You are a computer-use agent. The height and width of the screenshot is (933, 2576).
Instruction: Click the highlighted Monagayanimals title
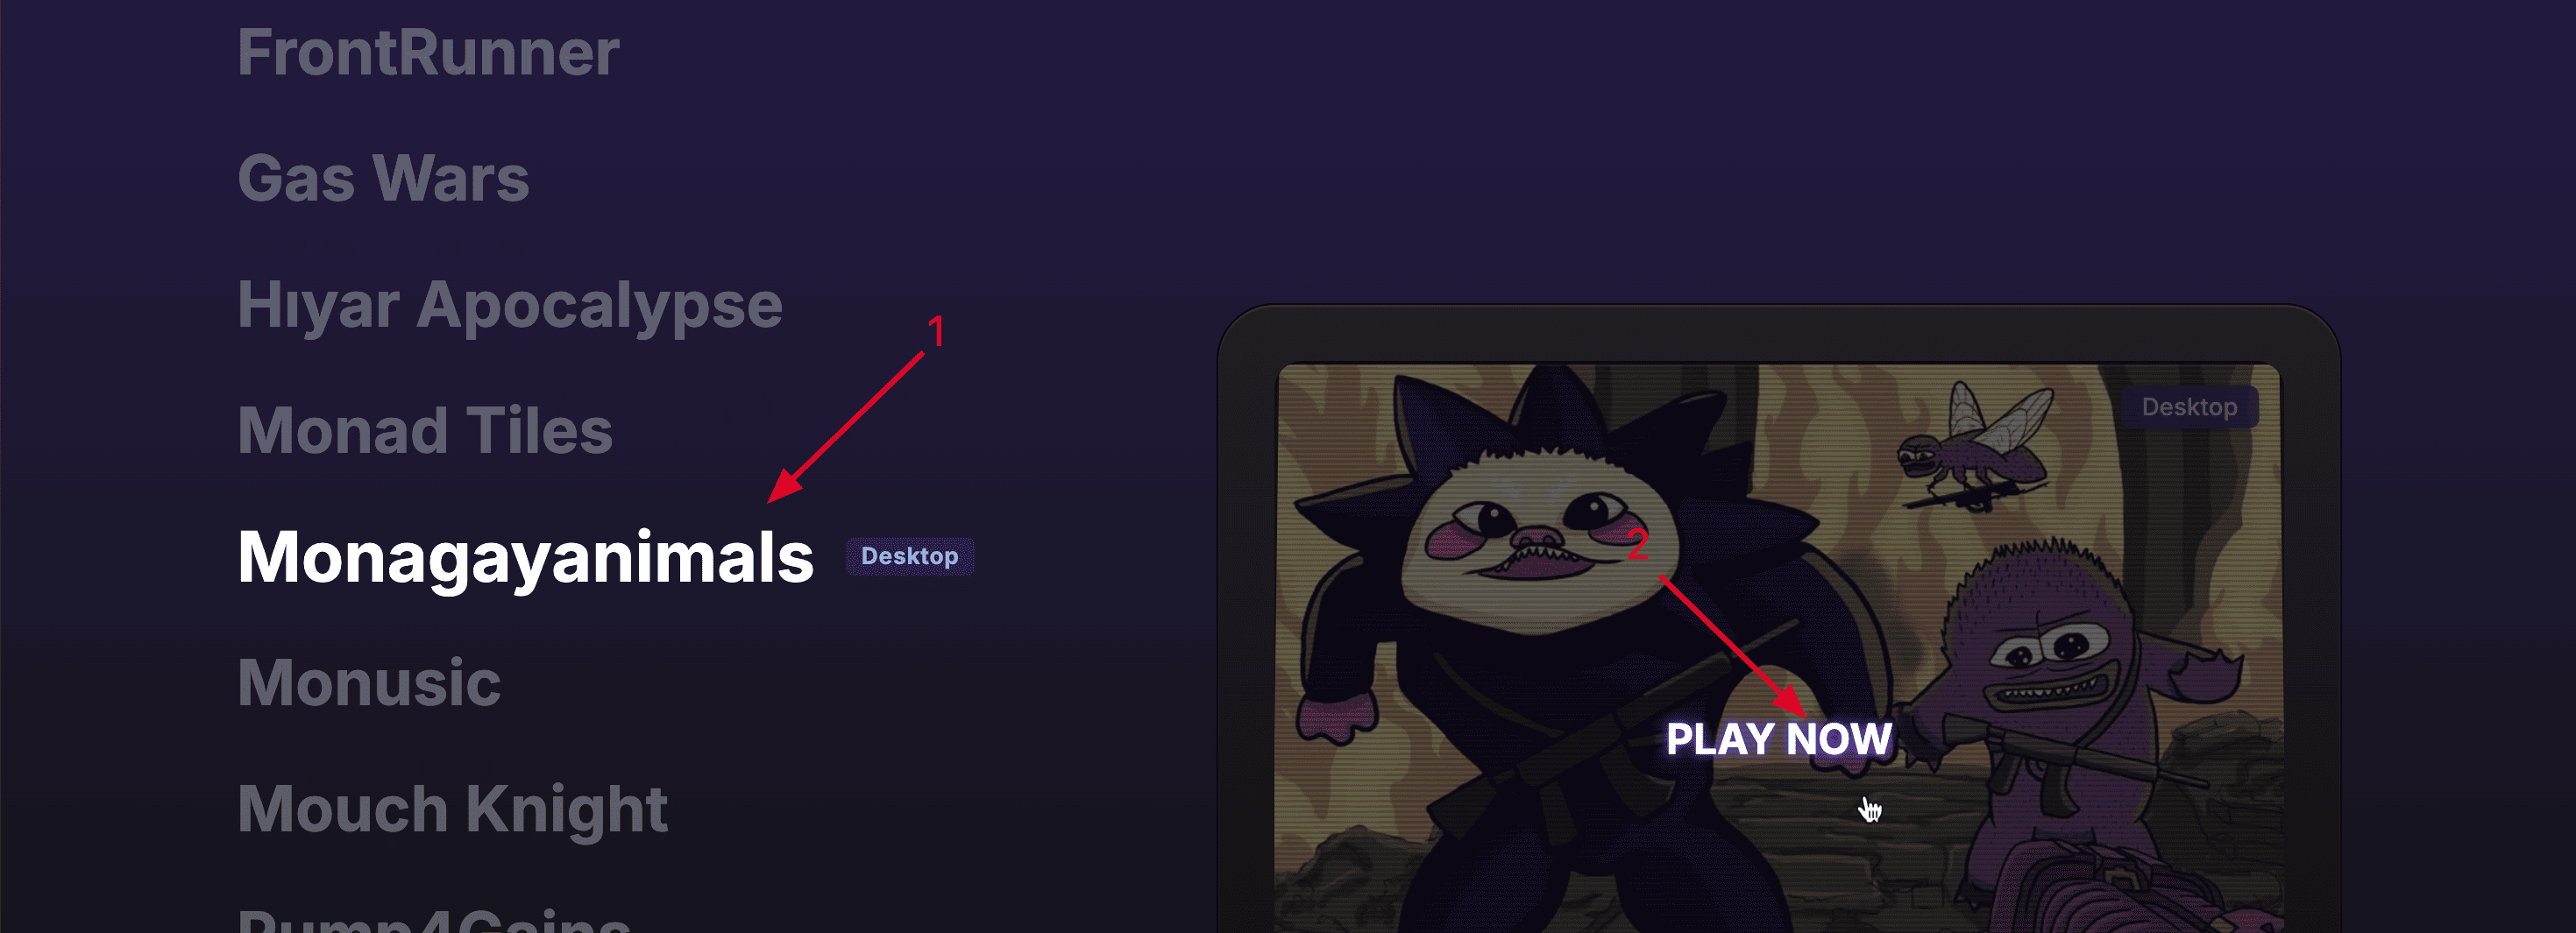526,558
